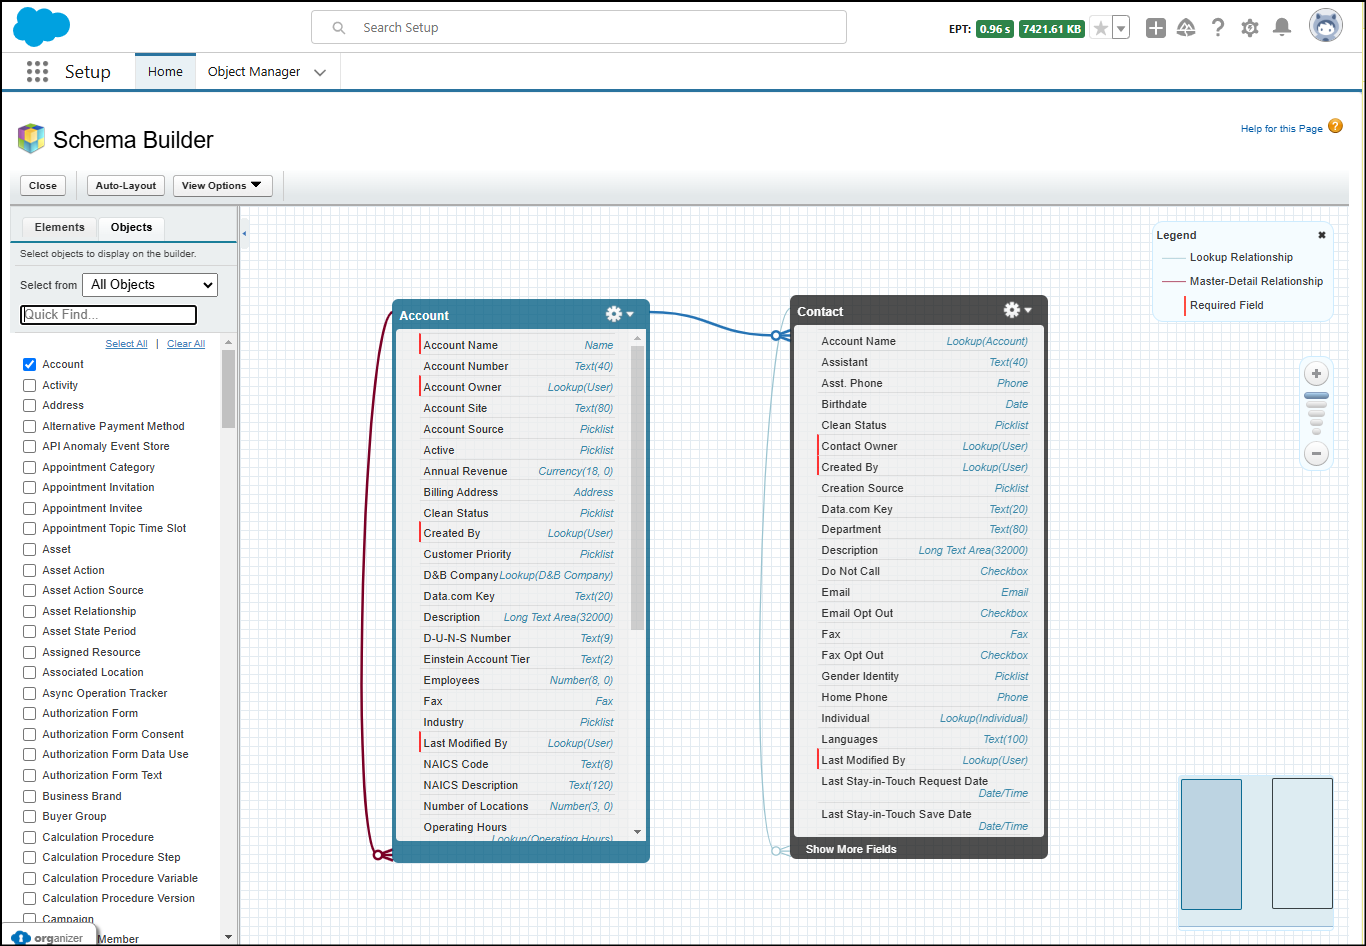Check the Asset checkbox

(x=30, y=549)
